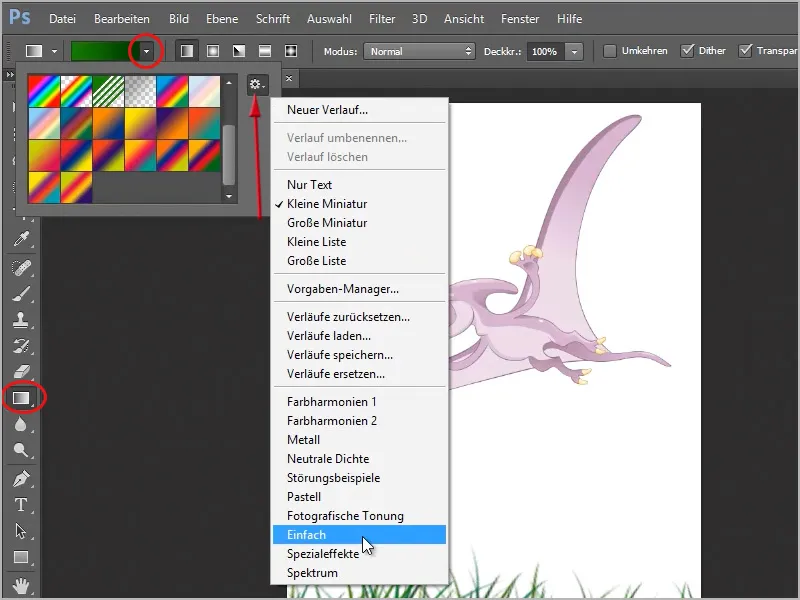Choose Diamond gradient style
The height and width of the screenshot is (600, 800).
[291, 51]
